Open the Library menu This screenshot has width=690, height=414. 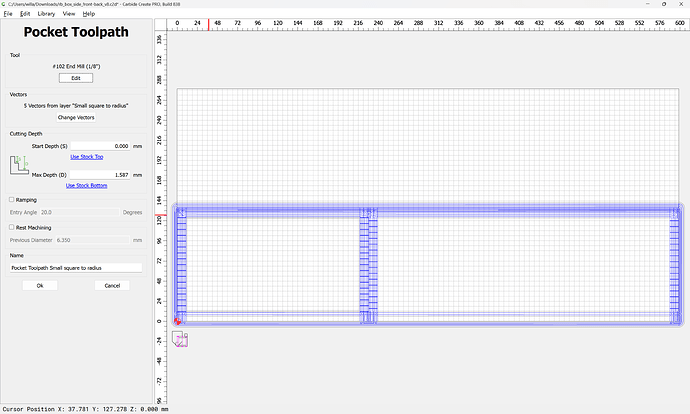tap(46, 14)
